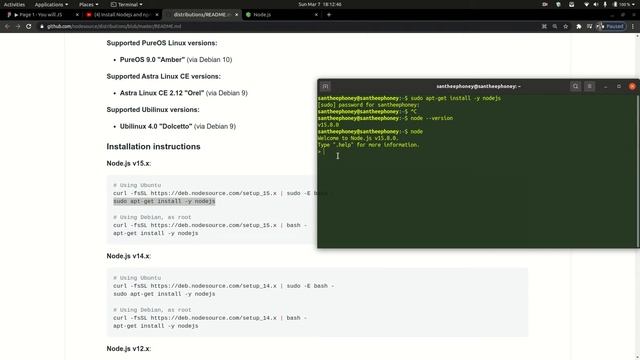This screenshot has width=640, height=360.
Task: Click 'PureOS 9.0 Amber' list item
Action: point(176,60)
